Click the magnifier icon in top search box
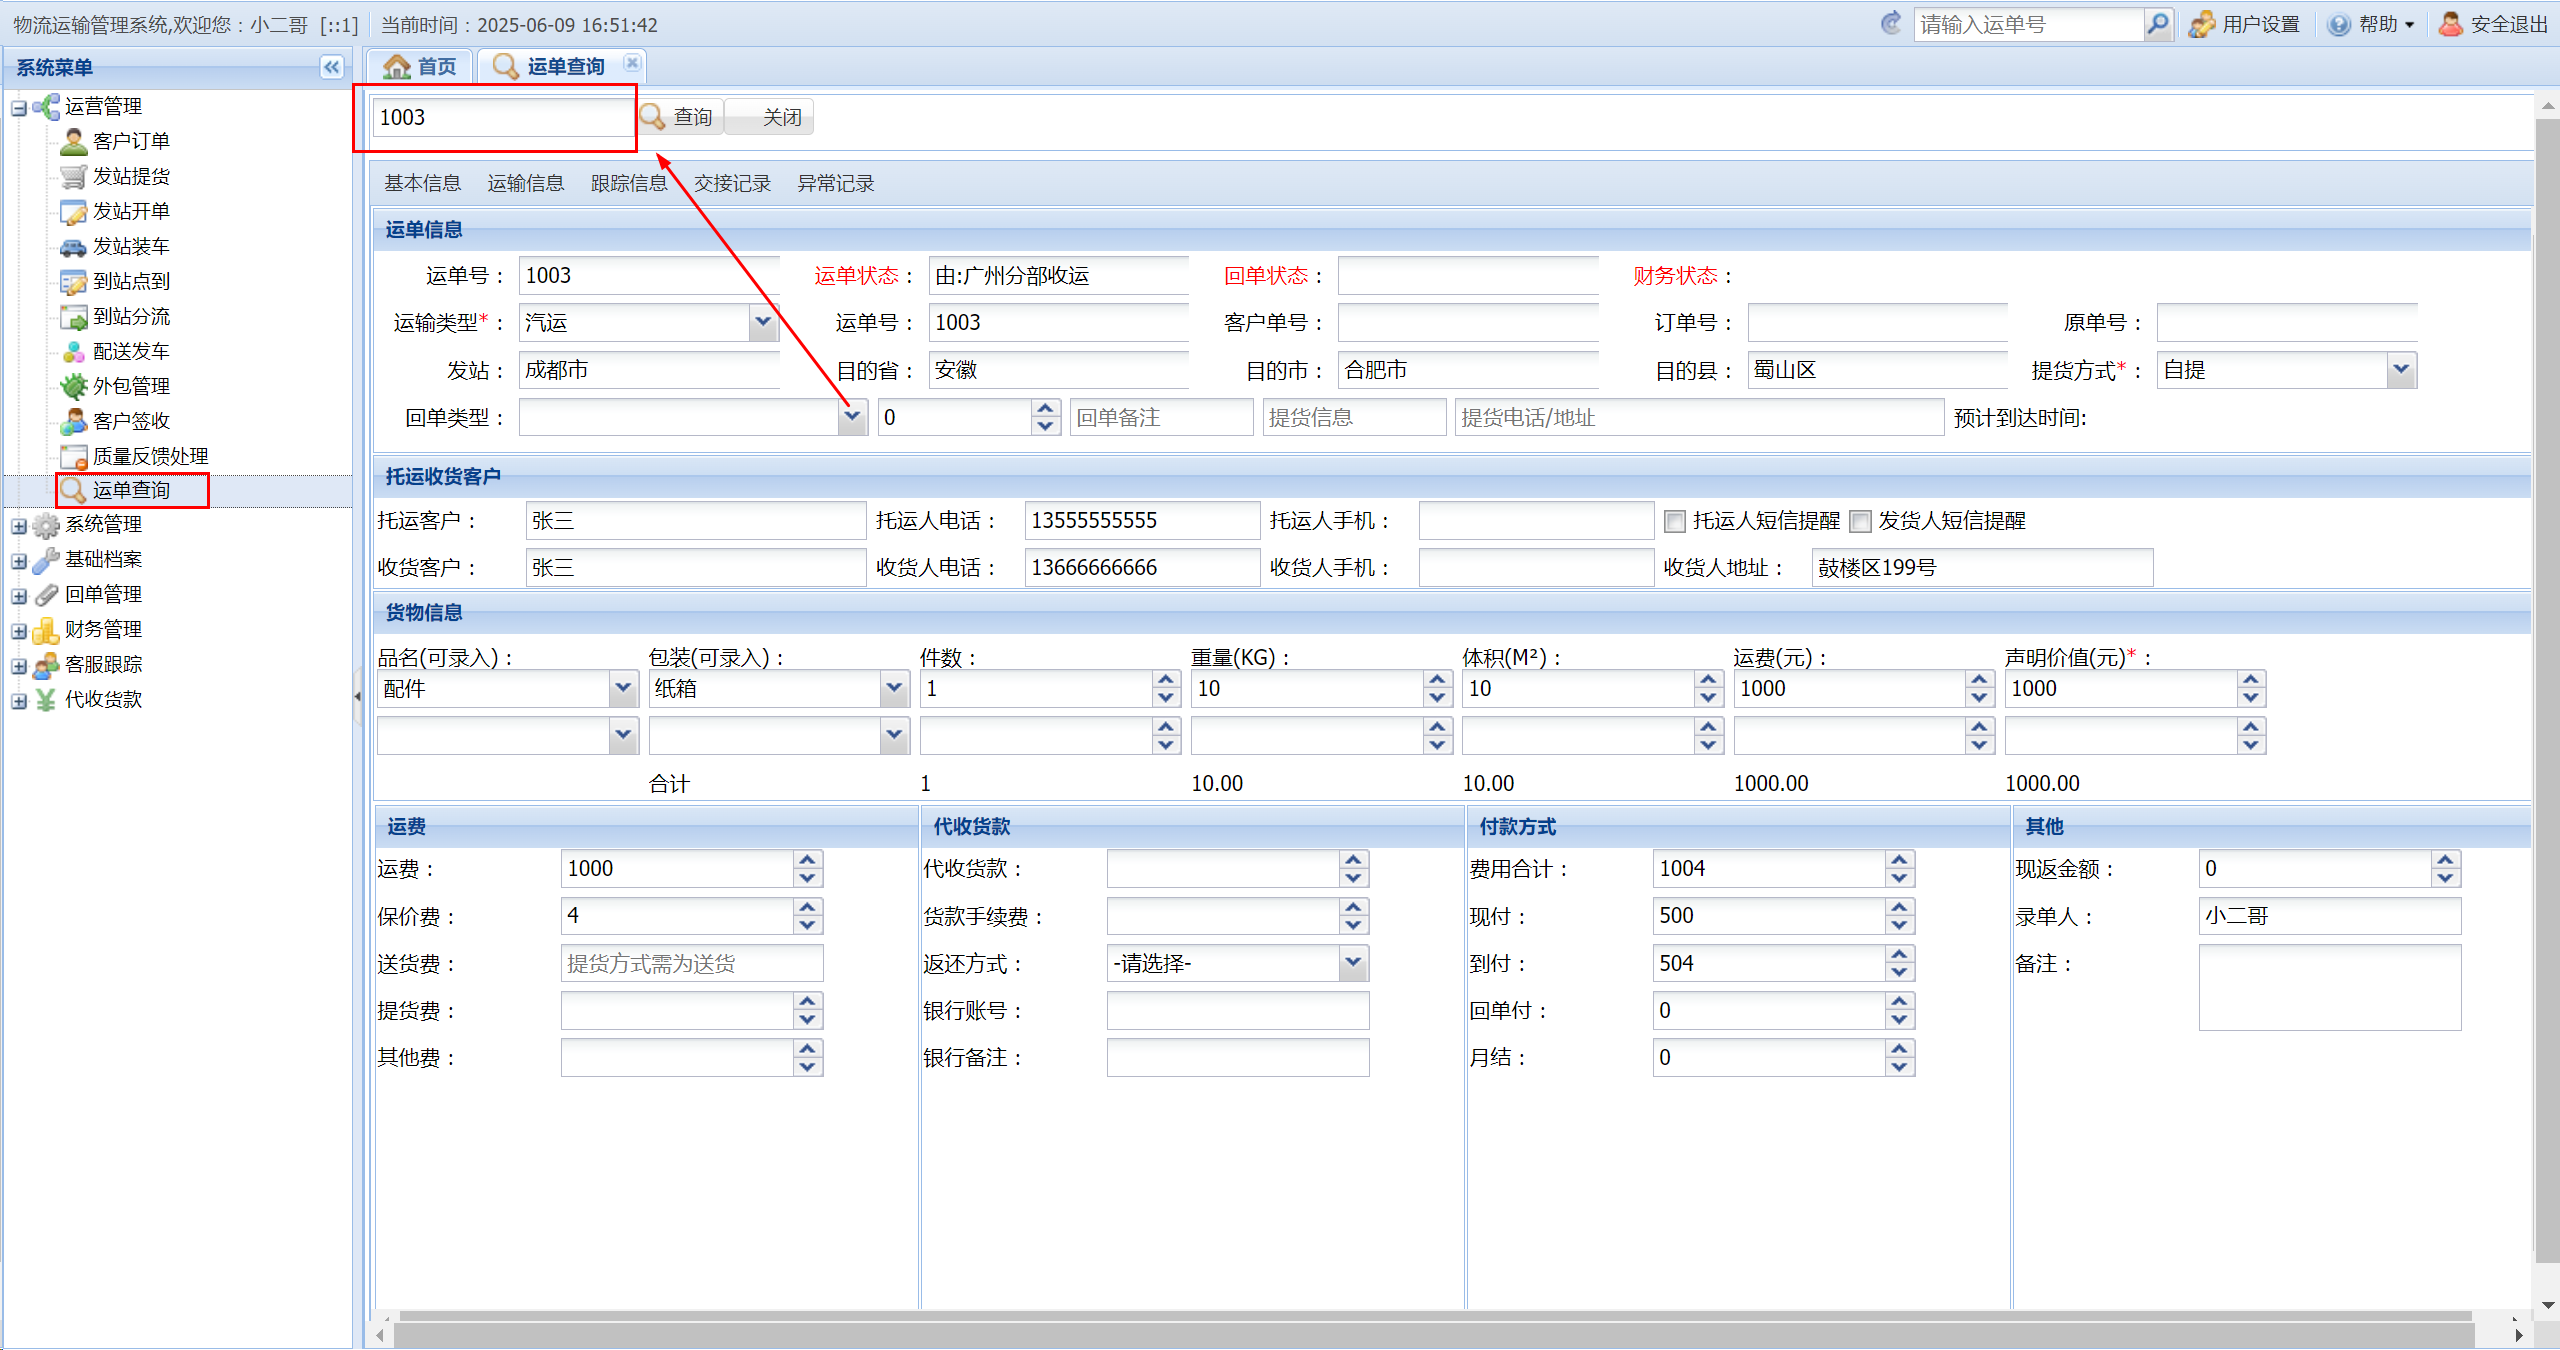The width and height of the screenshot is (2560, 1350). pyautogui.click(x=2157, y=24)
